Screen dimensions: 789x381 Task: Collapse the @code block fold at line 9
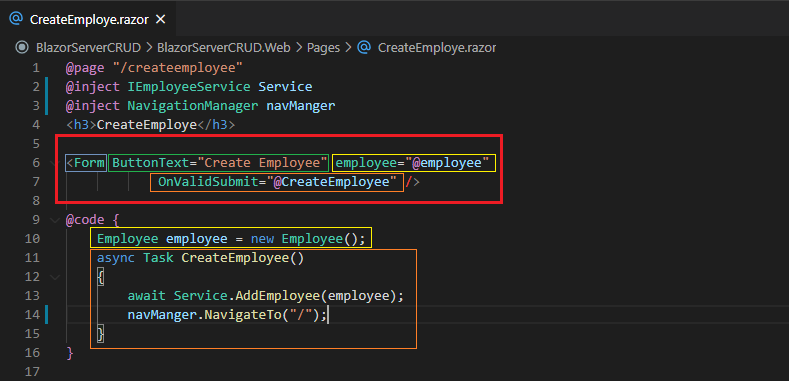[54, 220]
